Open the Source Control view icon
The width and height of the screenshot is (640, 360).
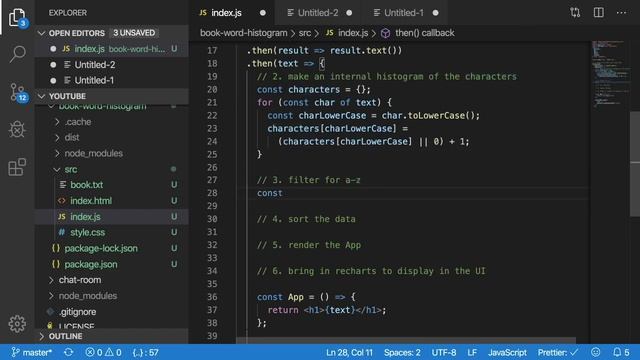click(18, 92)
